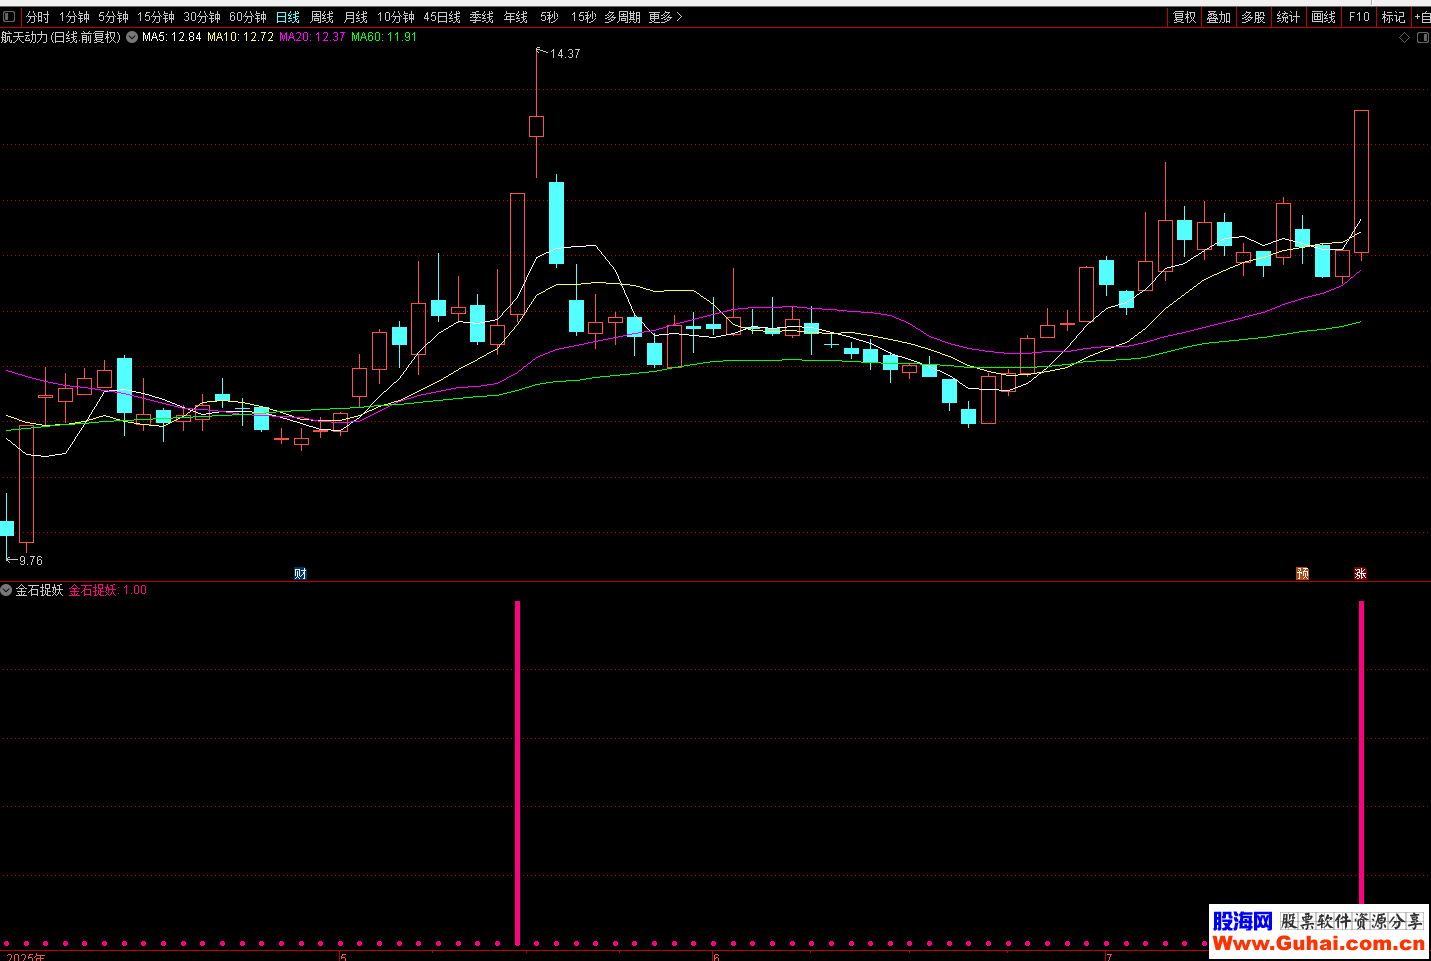Select the 周线 weekly chart tab
1431x961 pixels.
pos(322,17)
